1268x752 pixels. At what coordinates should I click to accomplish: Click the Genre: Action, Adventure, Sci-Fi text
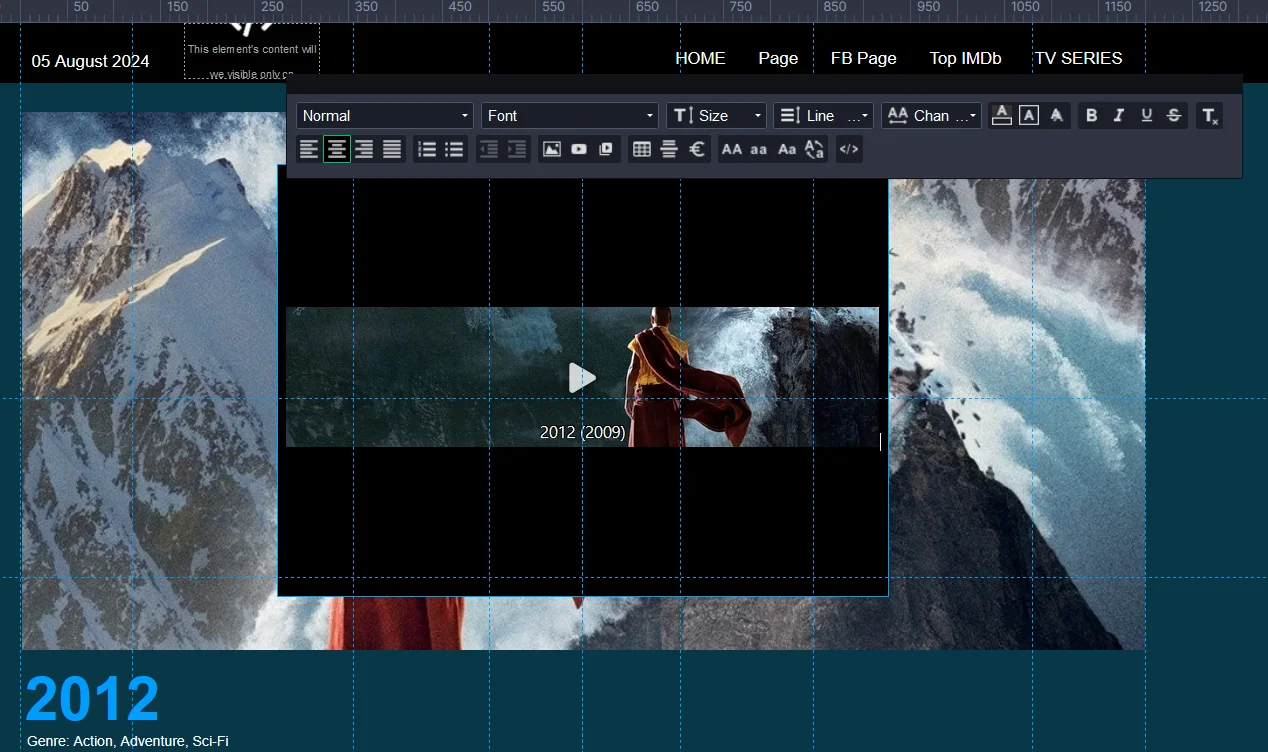tap(128, 741)
